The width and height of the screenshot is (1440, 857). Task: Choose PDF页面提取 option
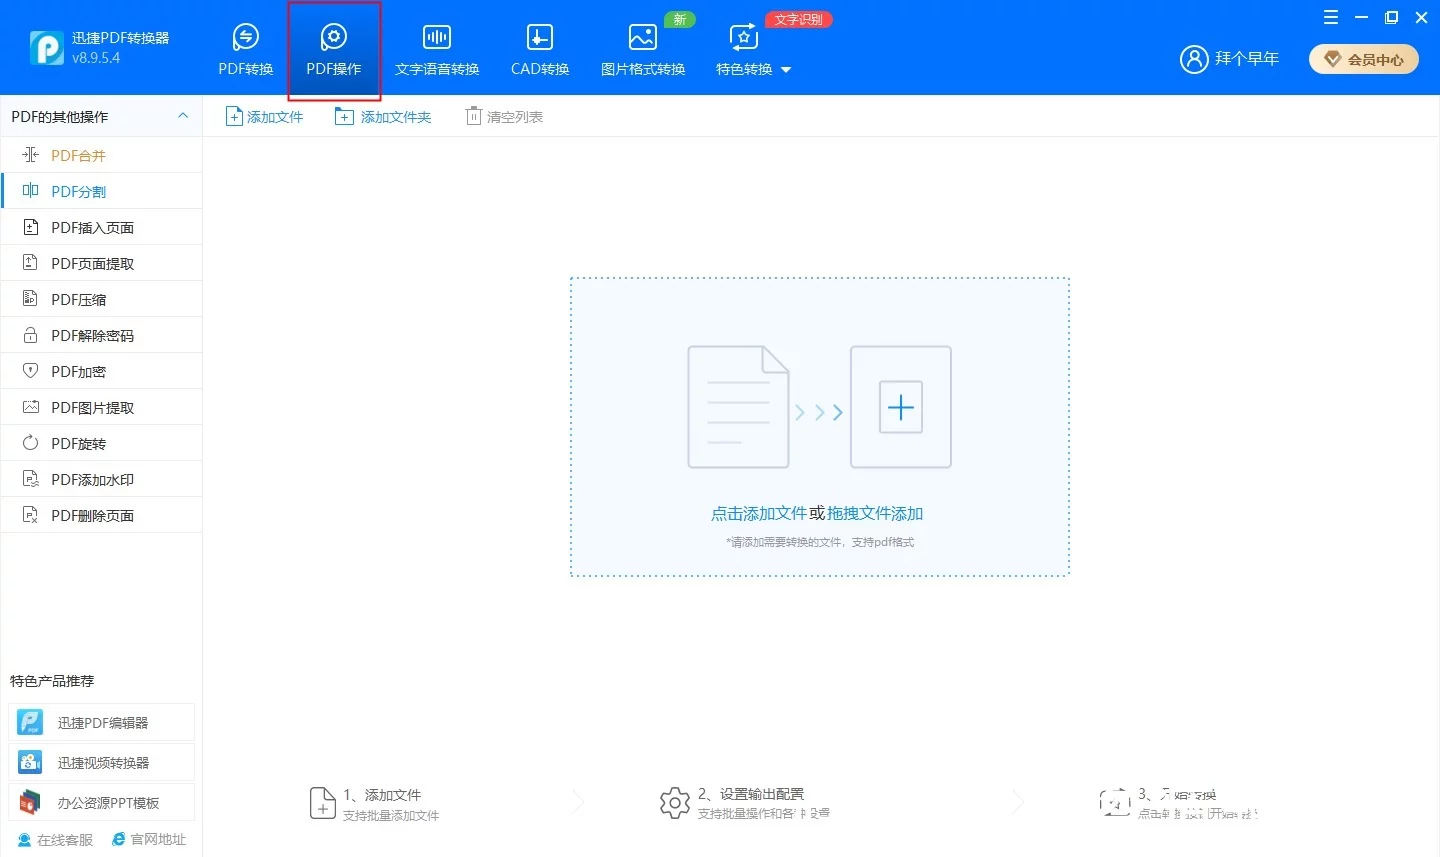coord(101,263)
